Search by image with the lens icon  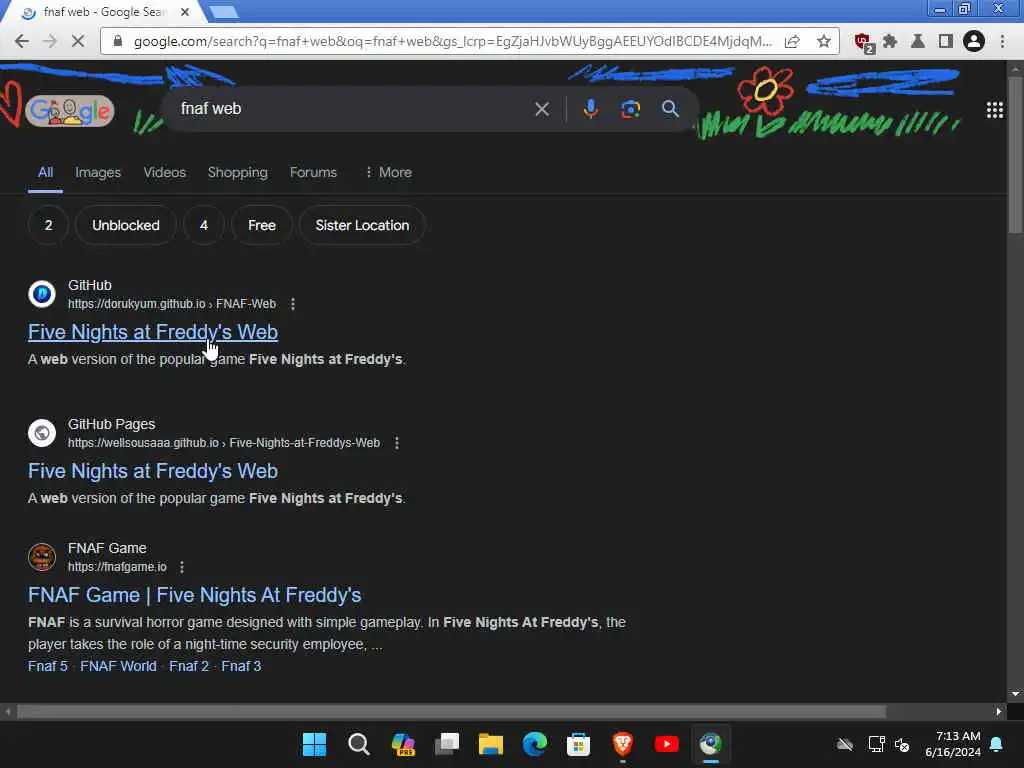[x=630, y=109]
